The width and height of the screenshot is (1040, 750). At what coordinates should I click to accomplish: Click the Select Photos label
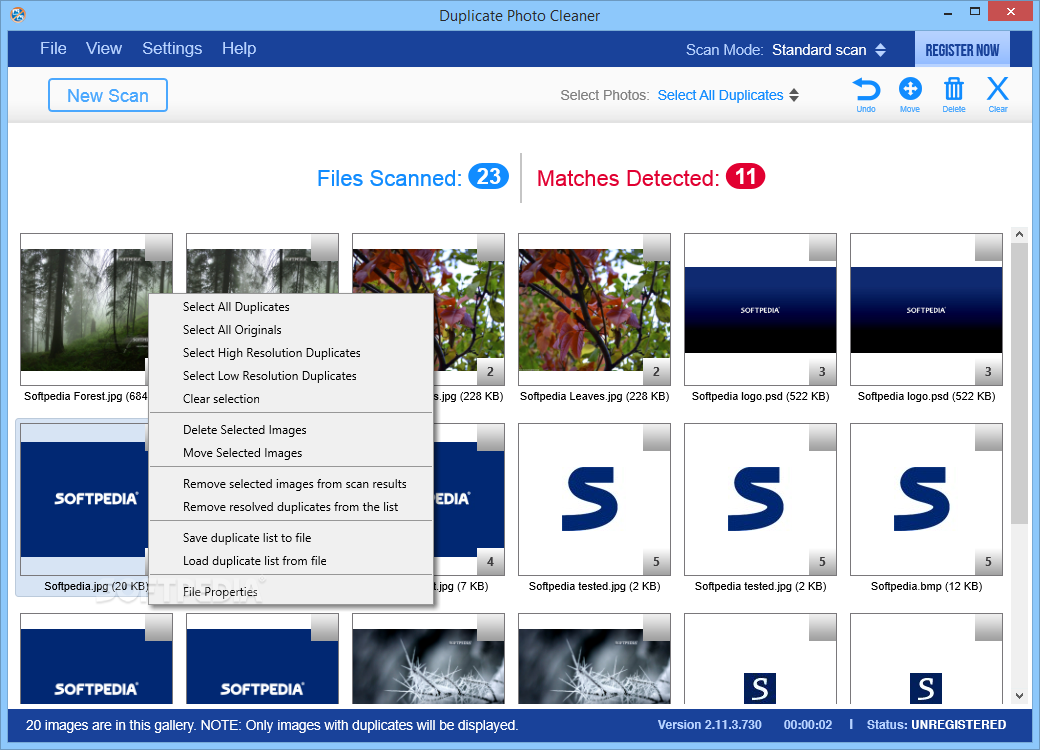pyautogui.click(x=604, y=95)
